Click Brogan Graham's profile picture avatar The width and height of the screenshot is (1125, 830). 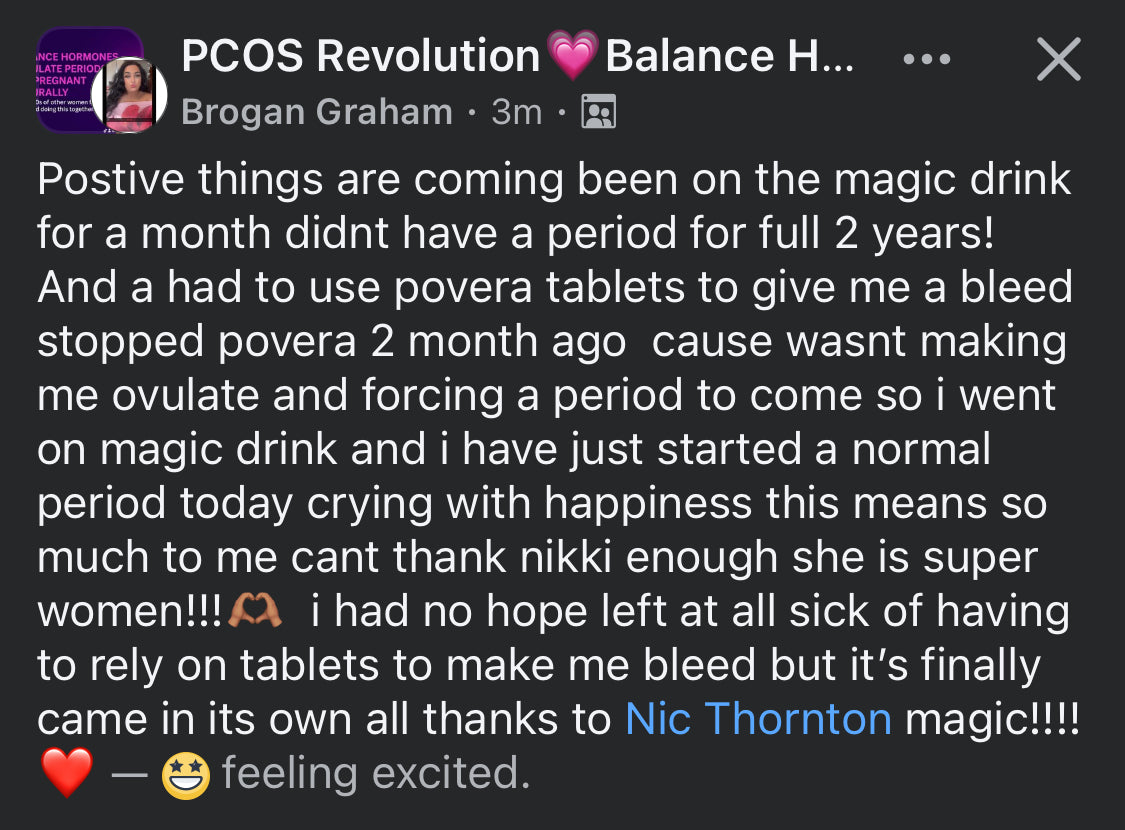(129, 95)
